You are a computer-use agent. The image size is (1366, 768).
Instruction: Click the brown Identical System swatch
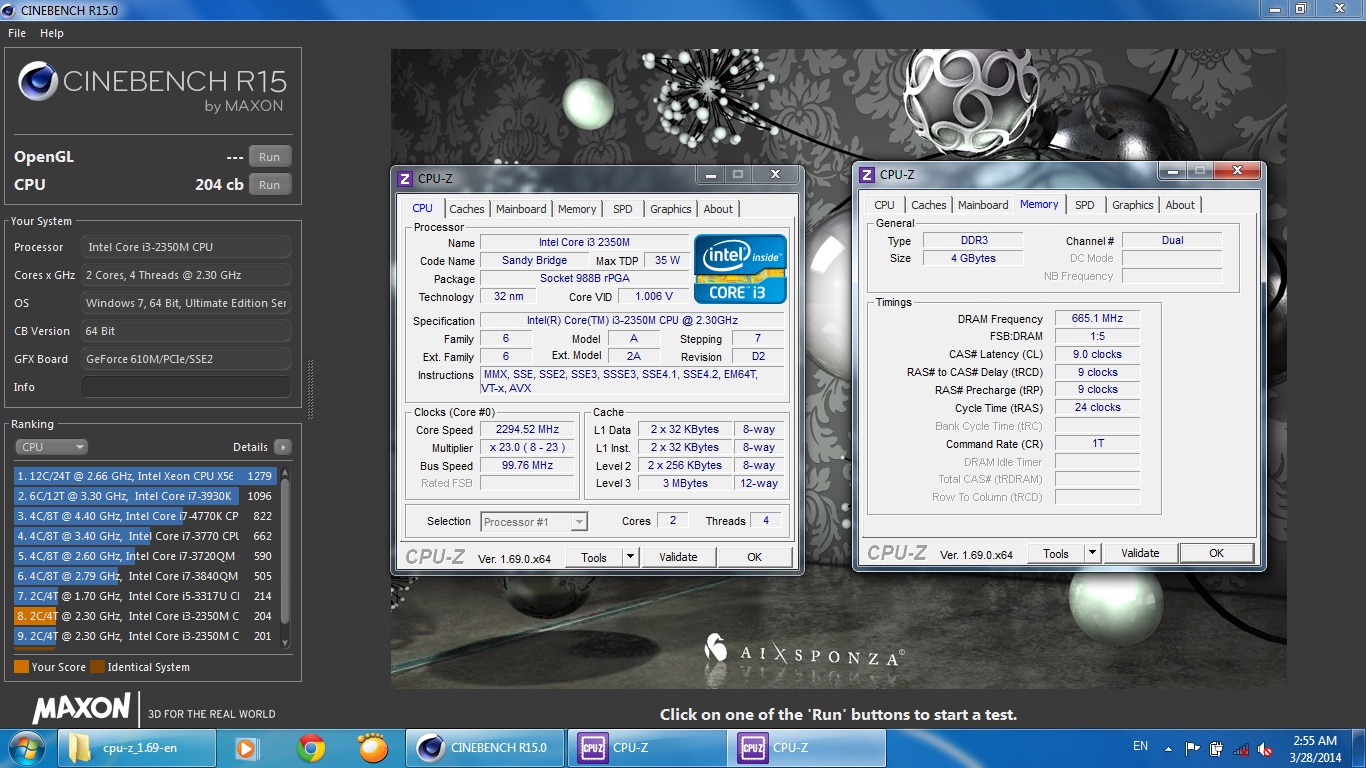click(x=97, y=666)
